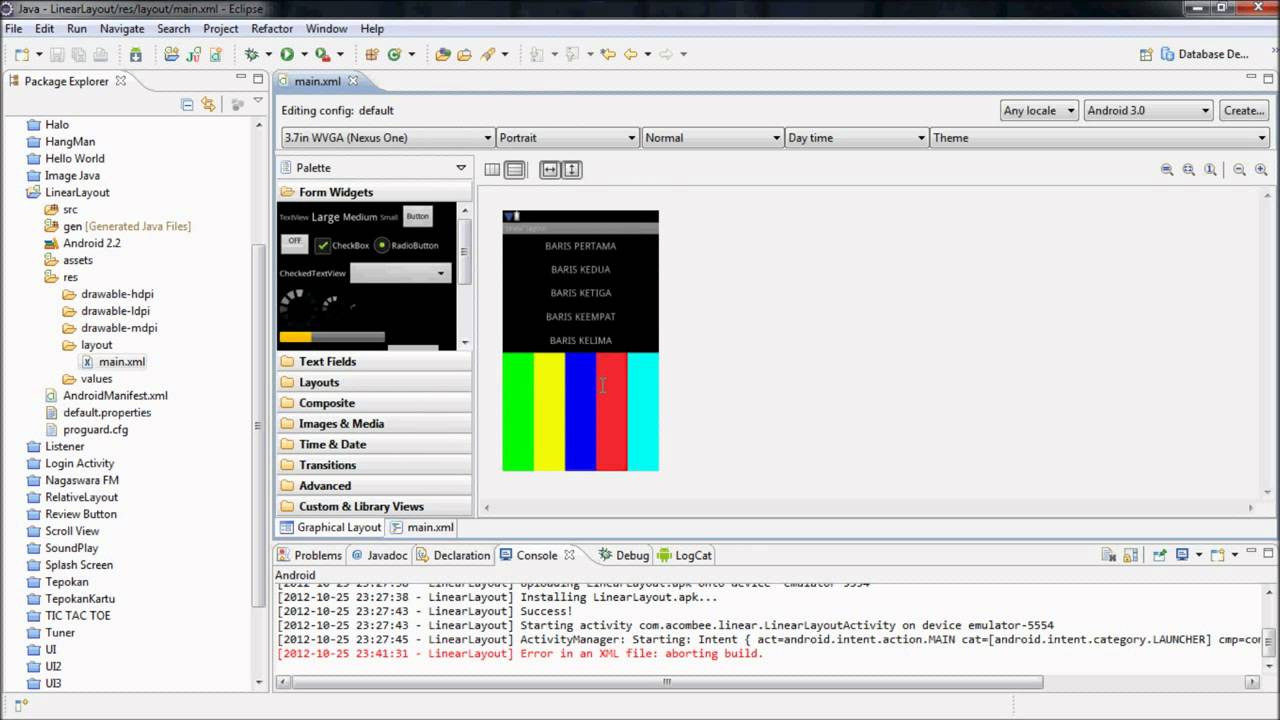The image size is (1280, 720).
Task: Click the Clear Console icon
Action: [x=1108, y=555]
